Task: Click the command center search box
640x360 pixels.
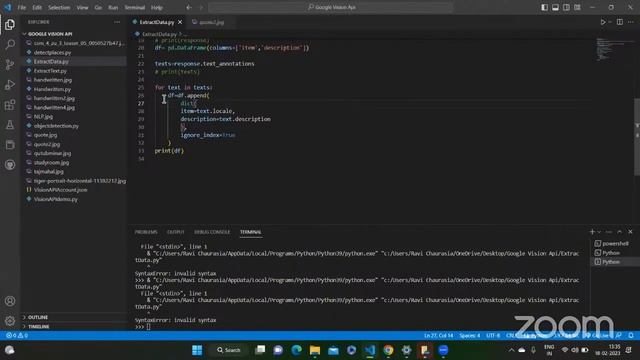Action: pos(331,7)
